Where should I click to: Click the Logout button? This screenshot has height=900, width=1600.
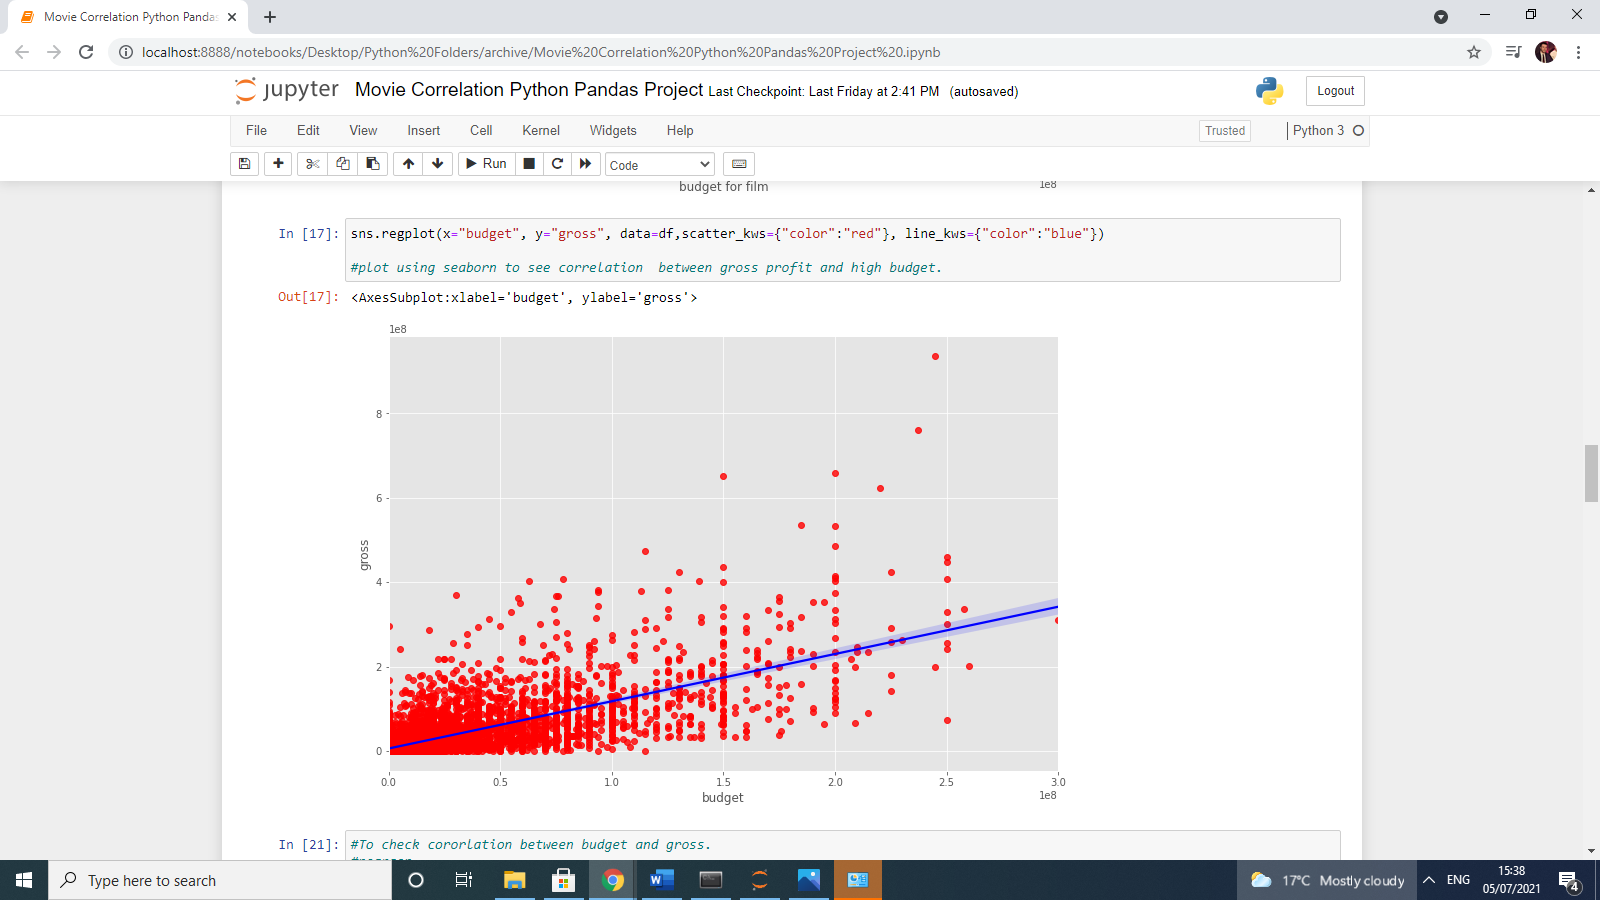(1335, 90)
